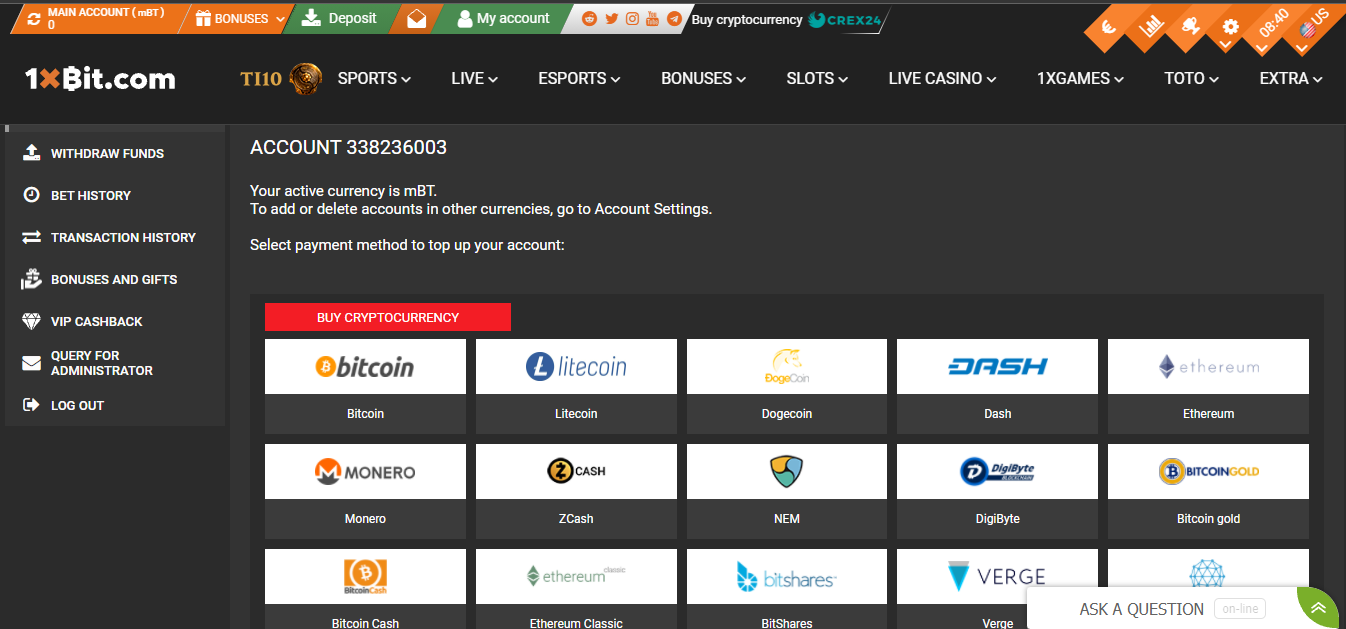
Task: Click the statistics bar chart icon
Action: tap(1152, 27)
